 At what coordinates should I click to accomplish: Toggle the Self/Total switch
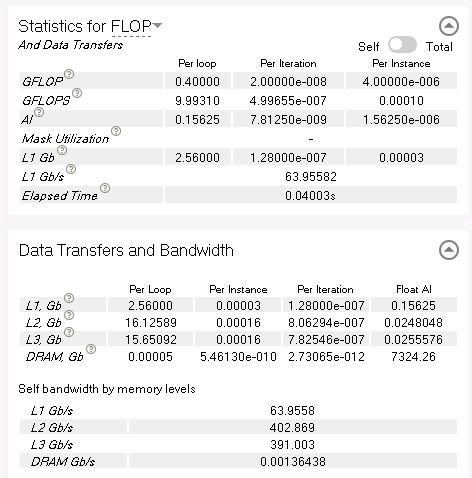pos(402,45)
